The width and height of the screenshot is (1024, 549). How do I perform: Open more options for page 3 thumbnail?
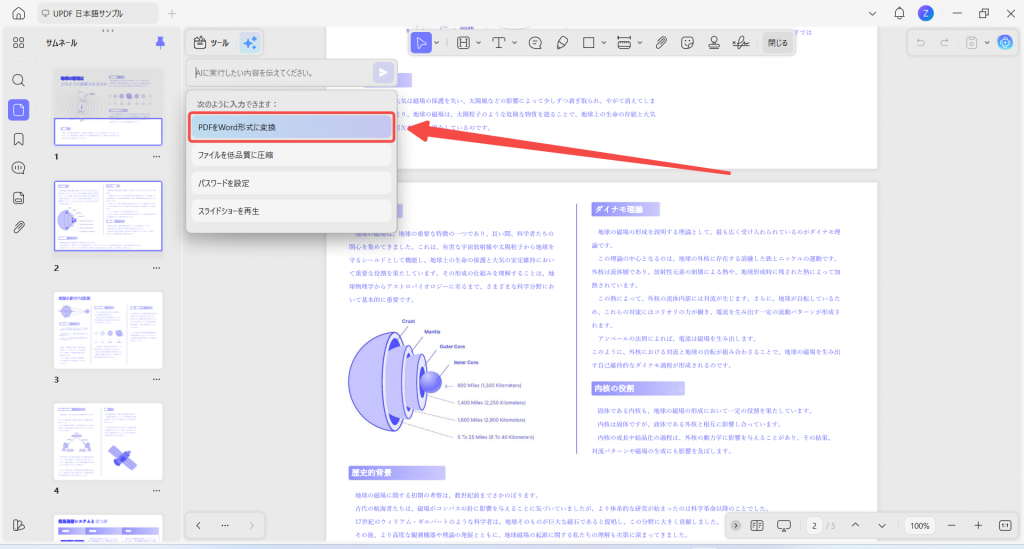click(156, 379)
